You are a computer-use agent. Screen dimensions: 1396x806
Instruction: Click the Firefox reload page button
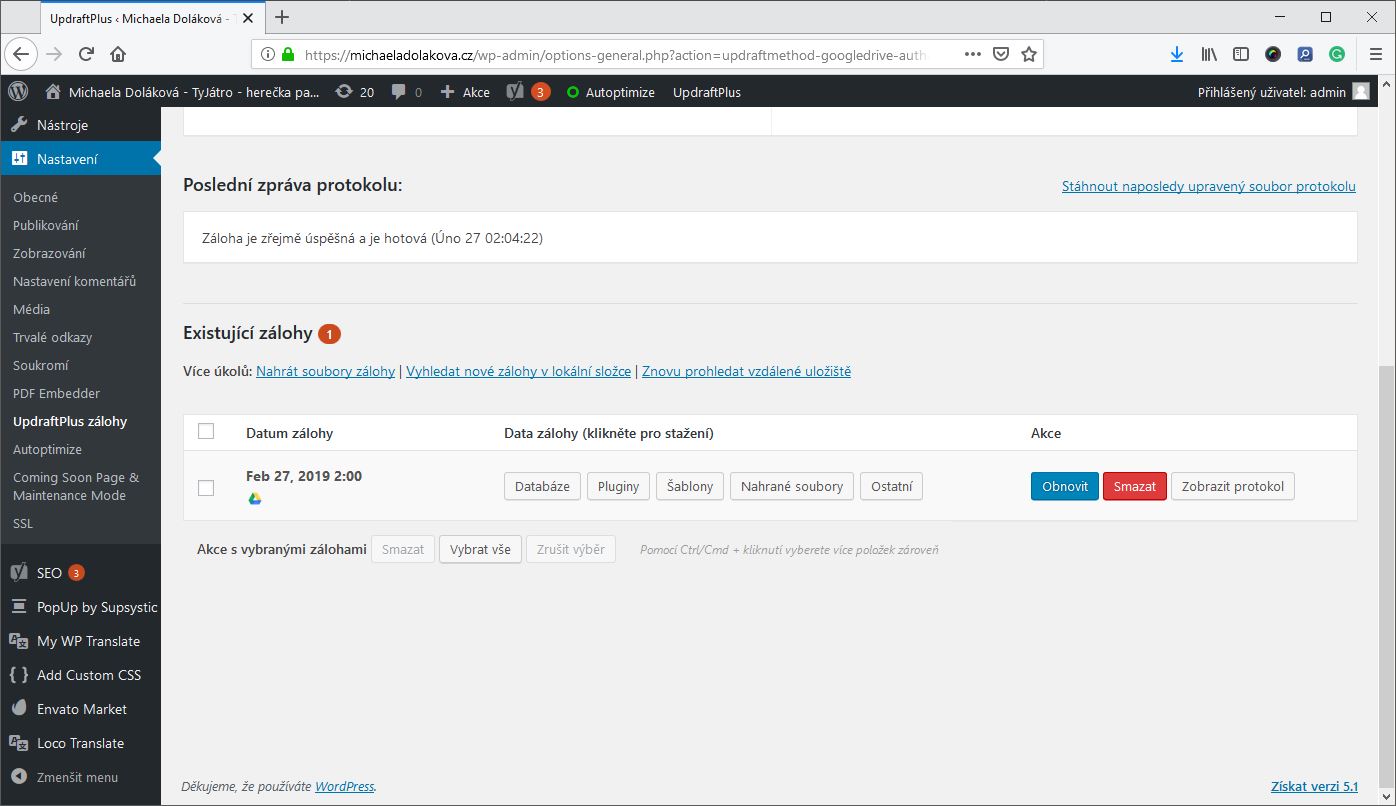click(86, 54)
